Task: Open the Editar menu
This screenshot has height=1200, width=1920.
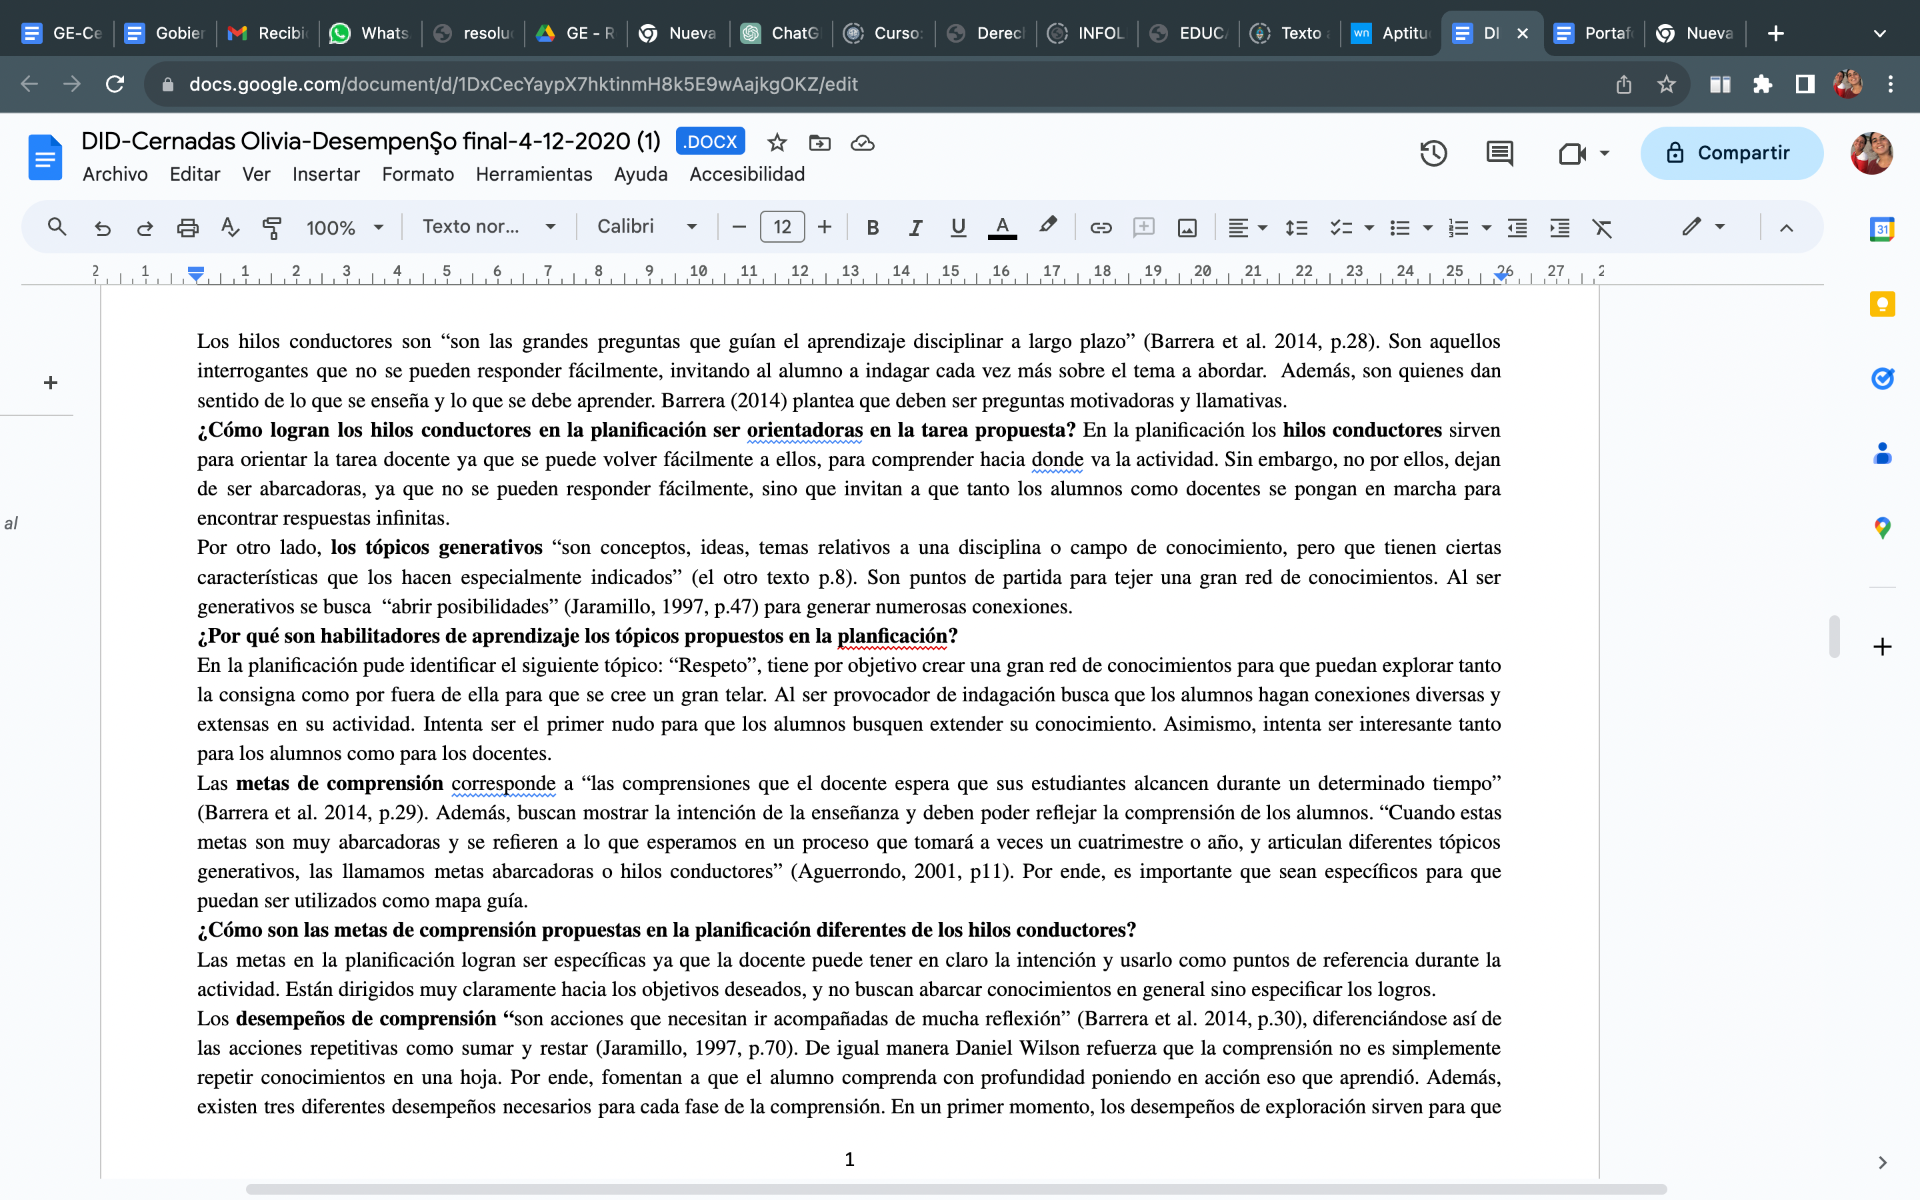Action: point(195,174)
